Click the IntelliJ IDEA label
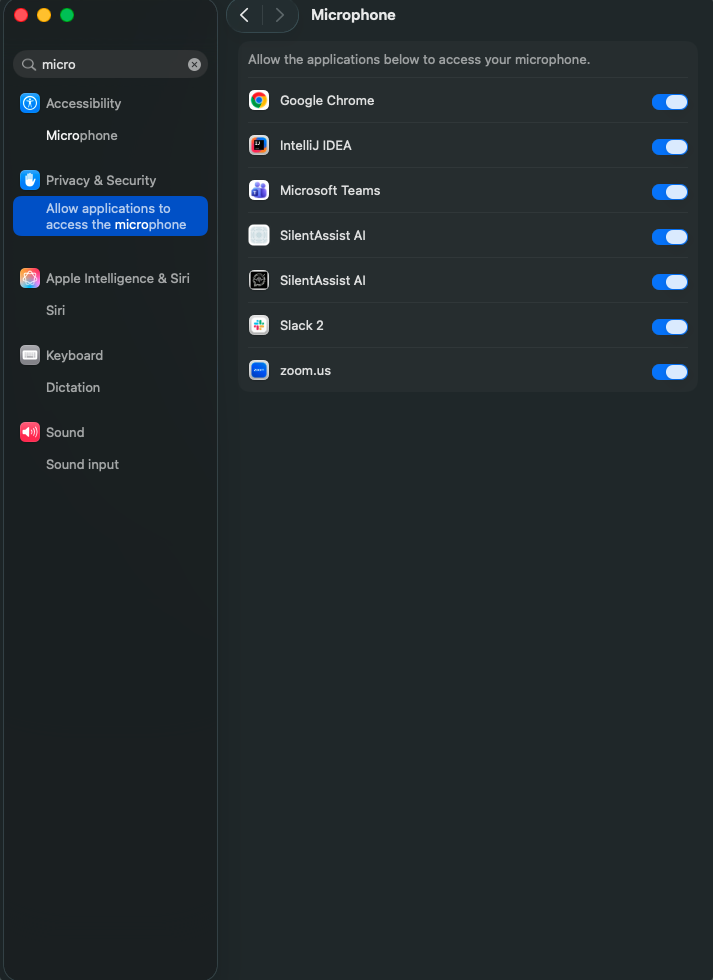The width and height of the screenshot is (713, 980). coord(316,146)
